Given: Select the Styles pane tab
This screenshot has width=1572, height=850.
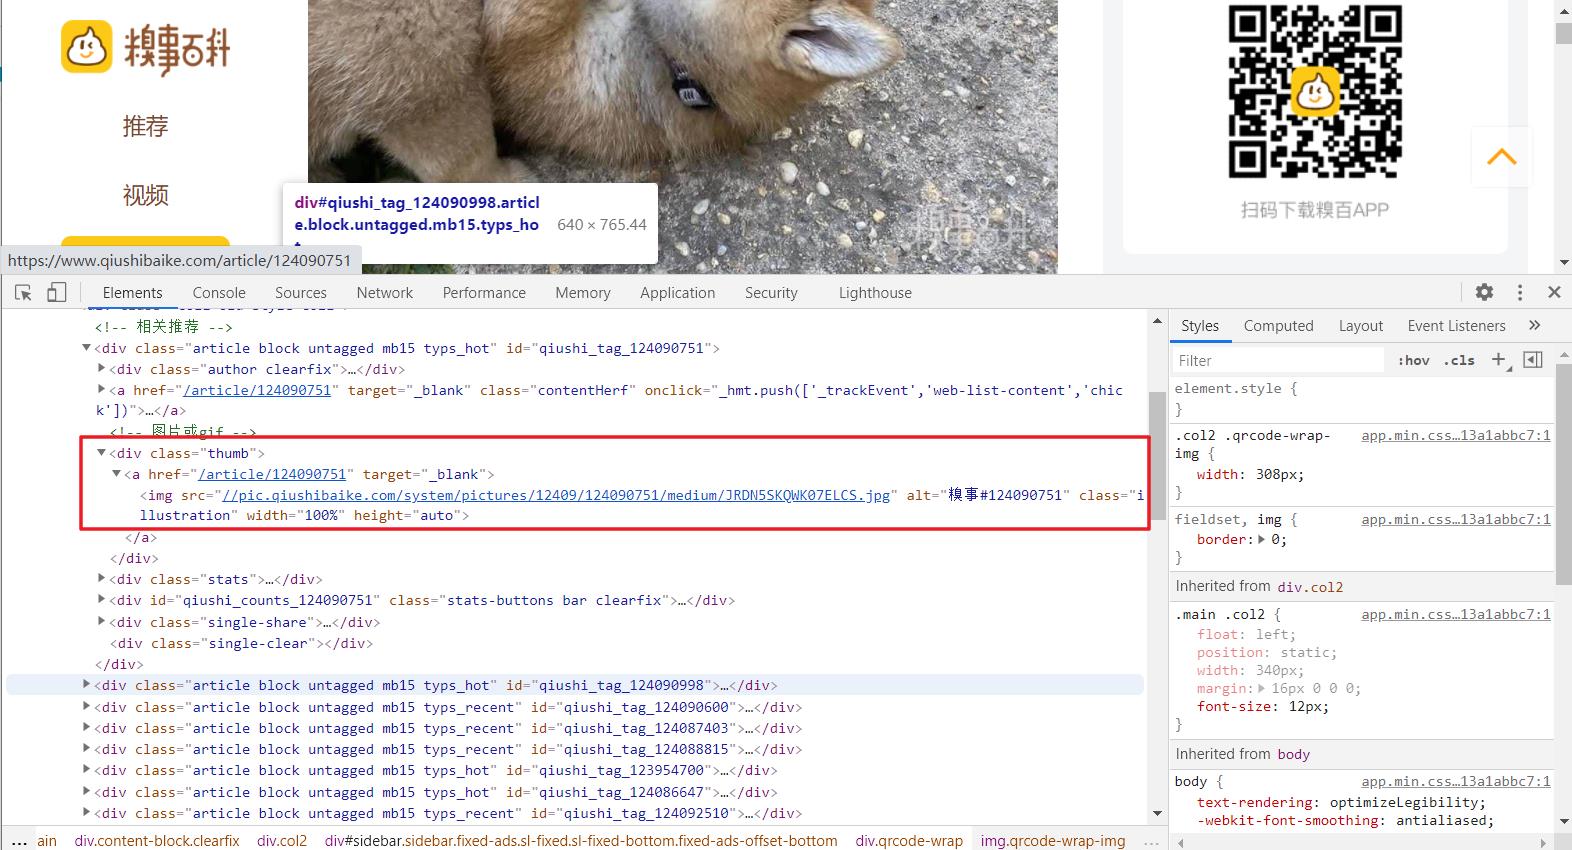Looking at the screenshot, I should [1200, 326].
